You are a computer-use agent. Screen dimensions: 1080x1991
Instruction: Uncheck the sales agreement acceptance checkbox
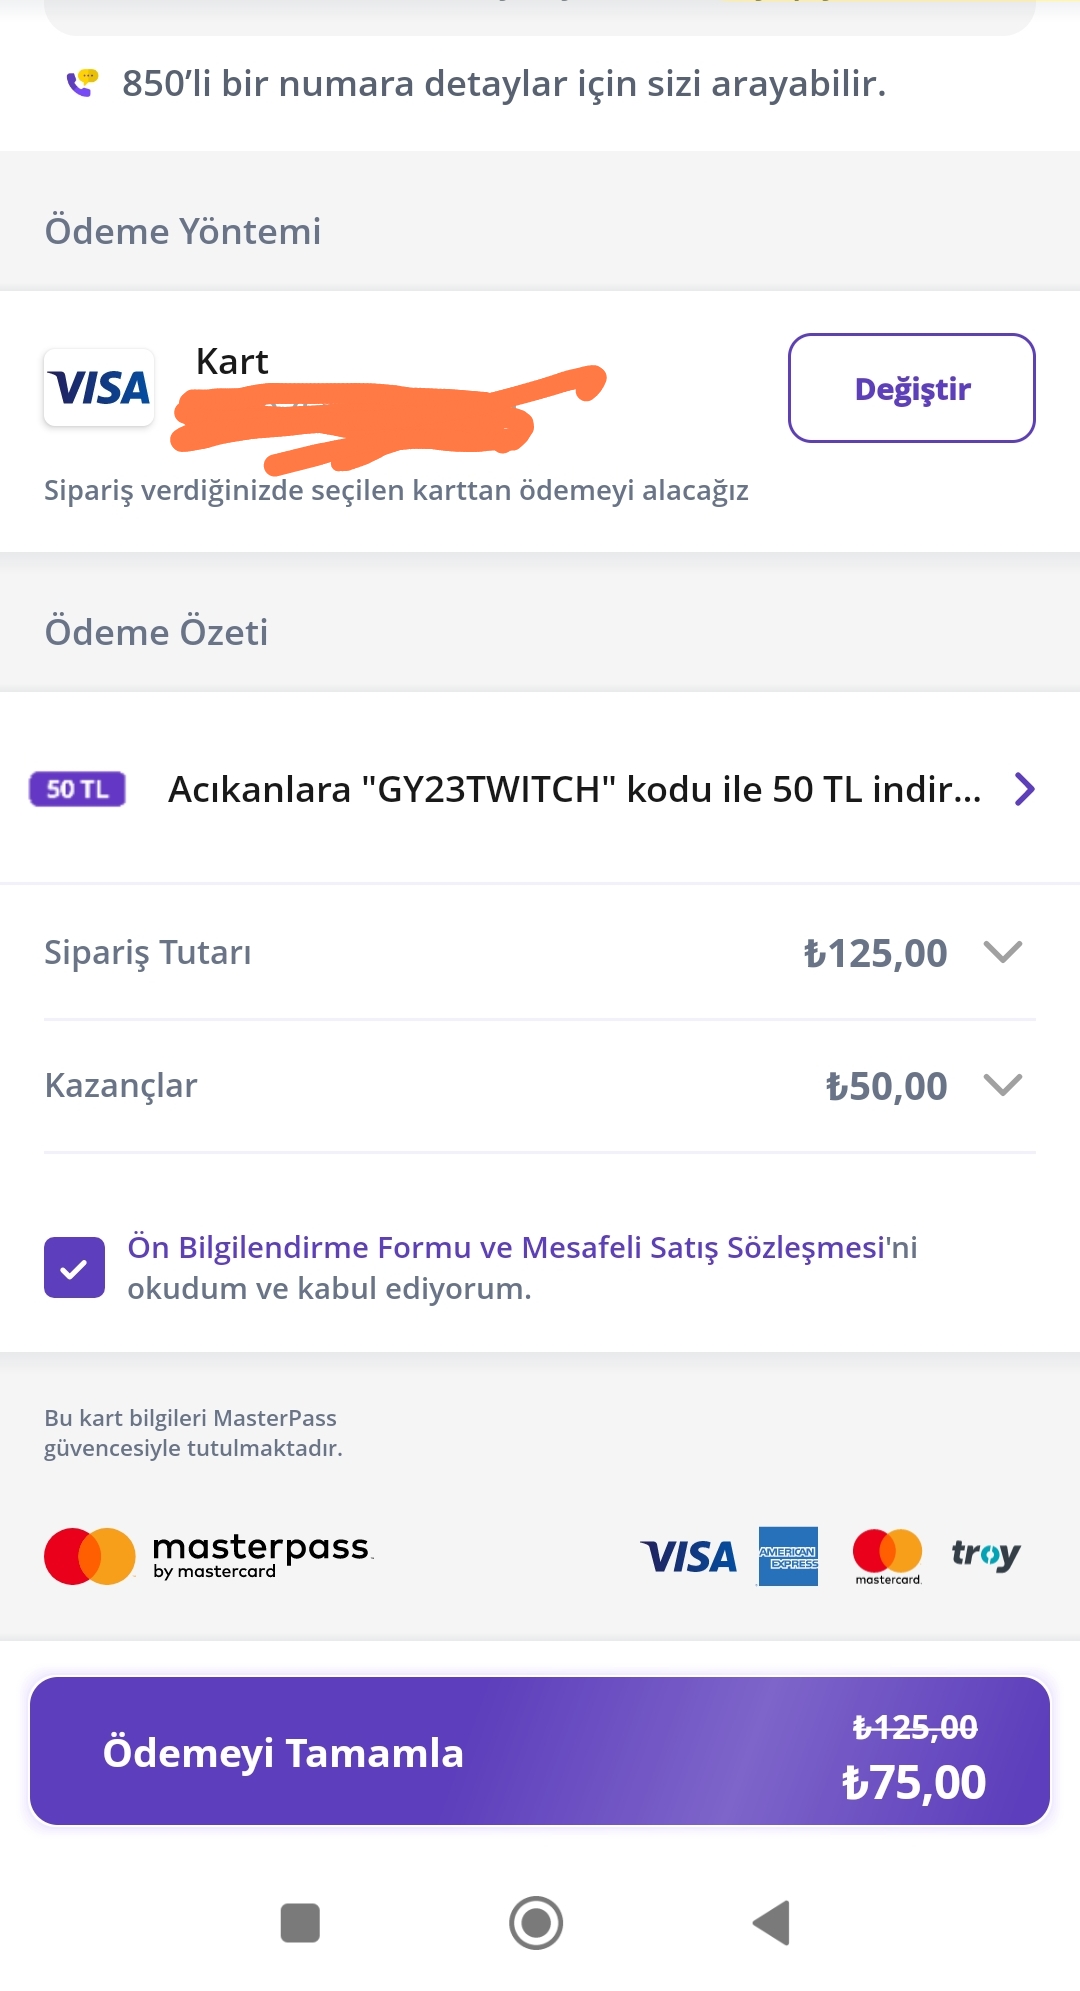(x=74, y=1267)
